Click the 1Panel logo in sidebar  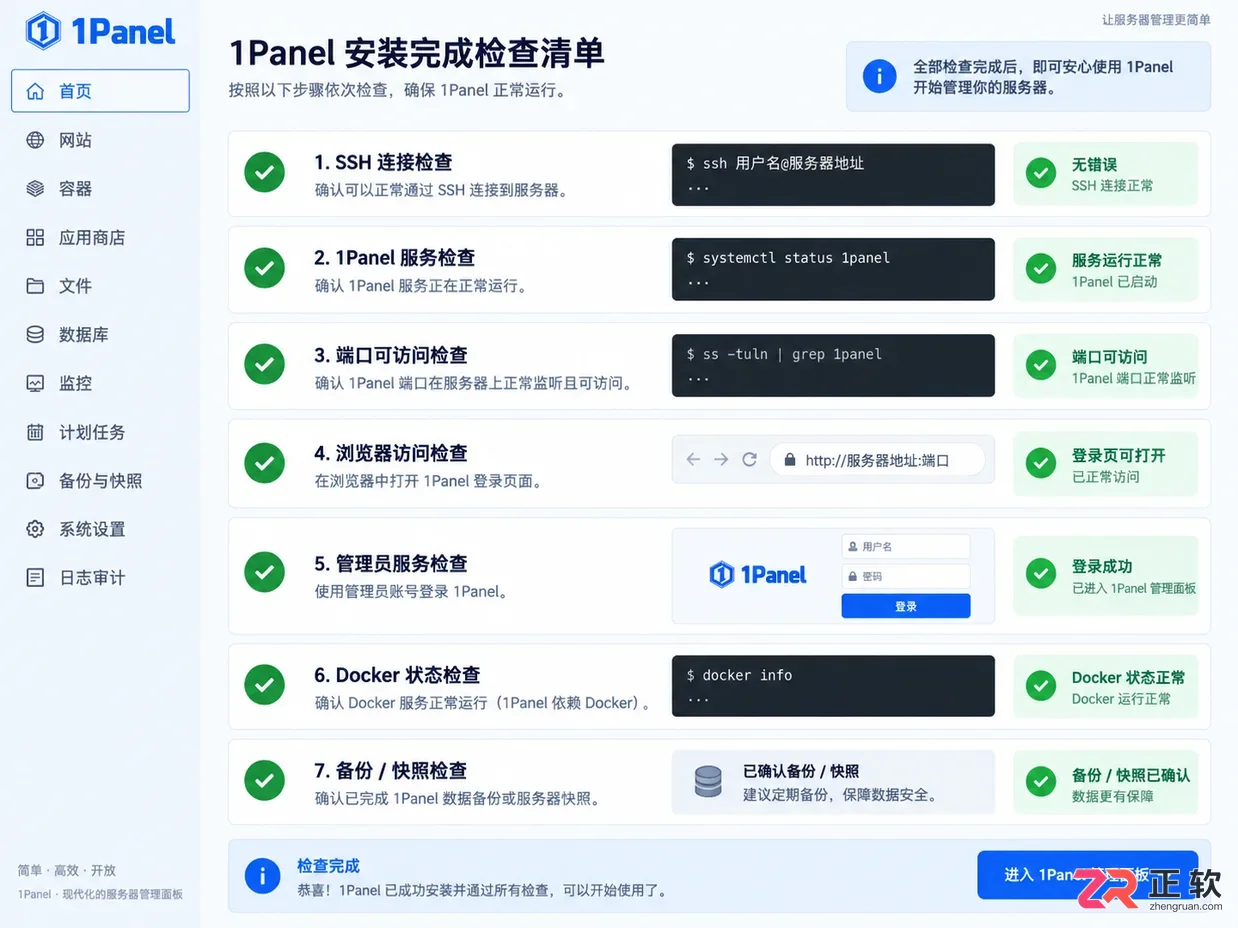click(100, 31)
